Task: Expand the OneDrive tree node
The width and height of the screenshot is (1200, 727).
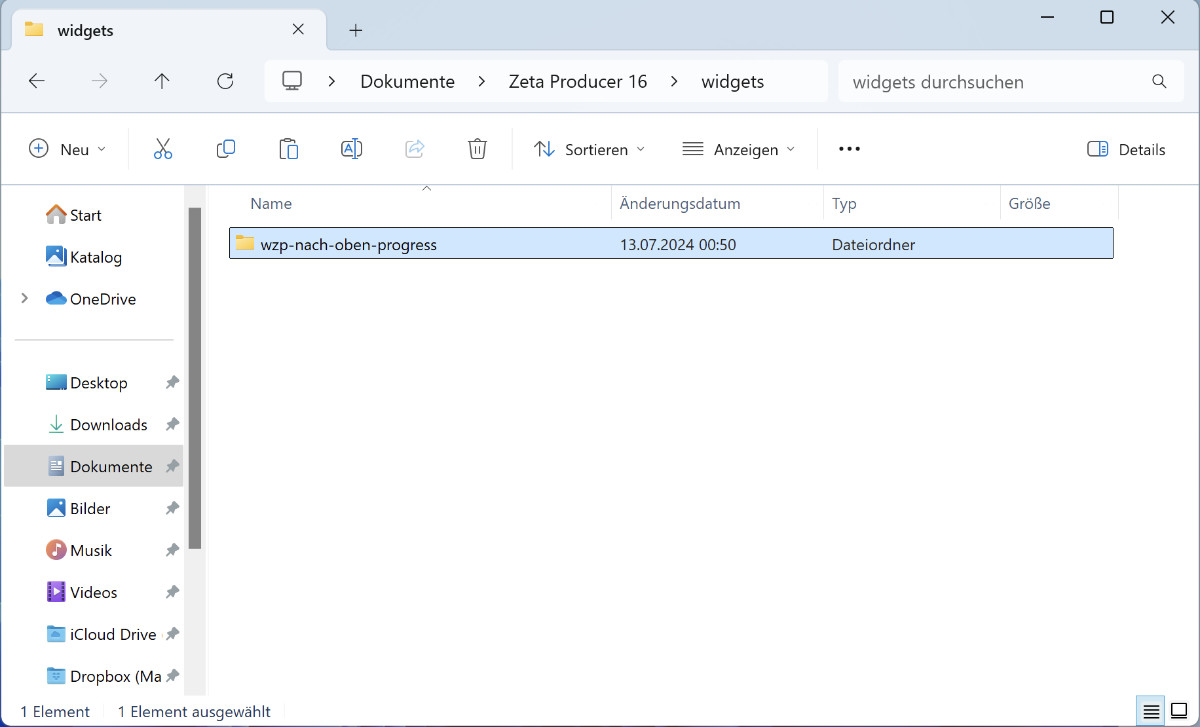Action: coord(25,299)
